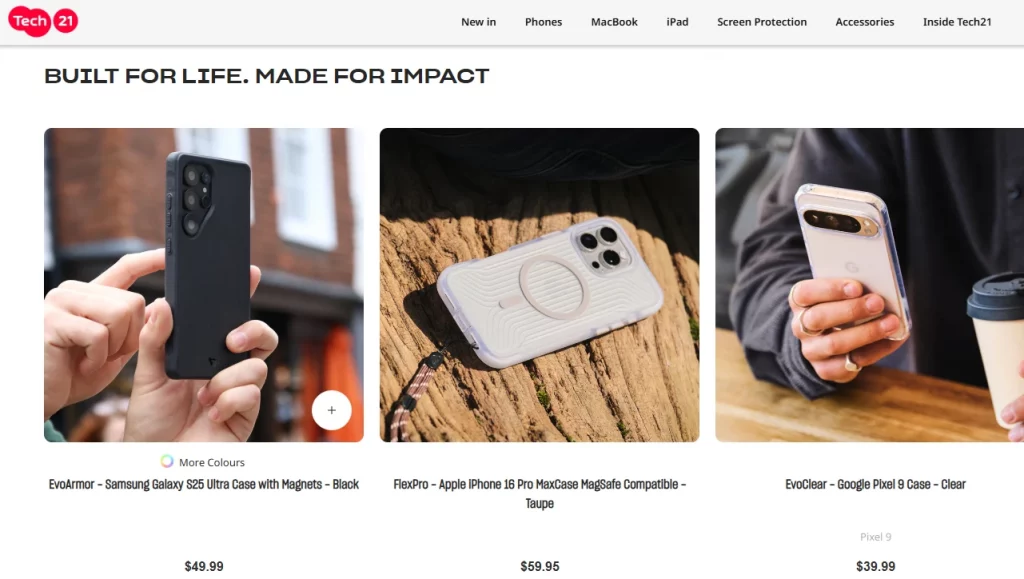Click the FlexPro iPhone 16 Pro Max title
This screenshot has height=579, width=1024.
click(539, 493)
